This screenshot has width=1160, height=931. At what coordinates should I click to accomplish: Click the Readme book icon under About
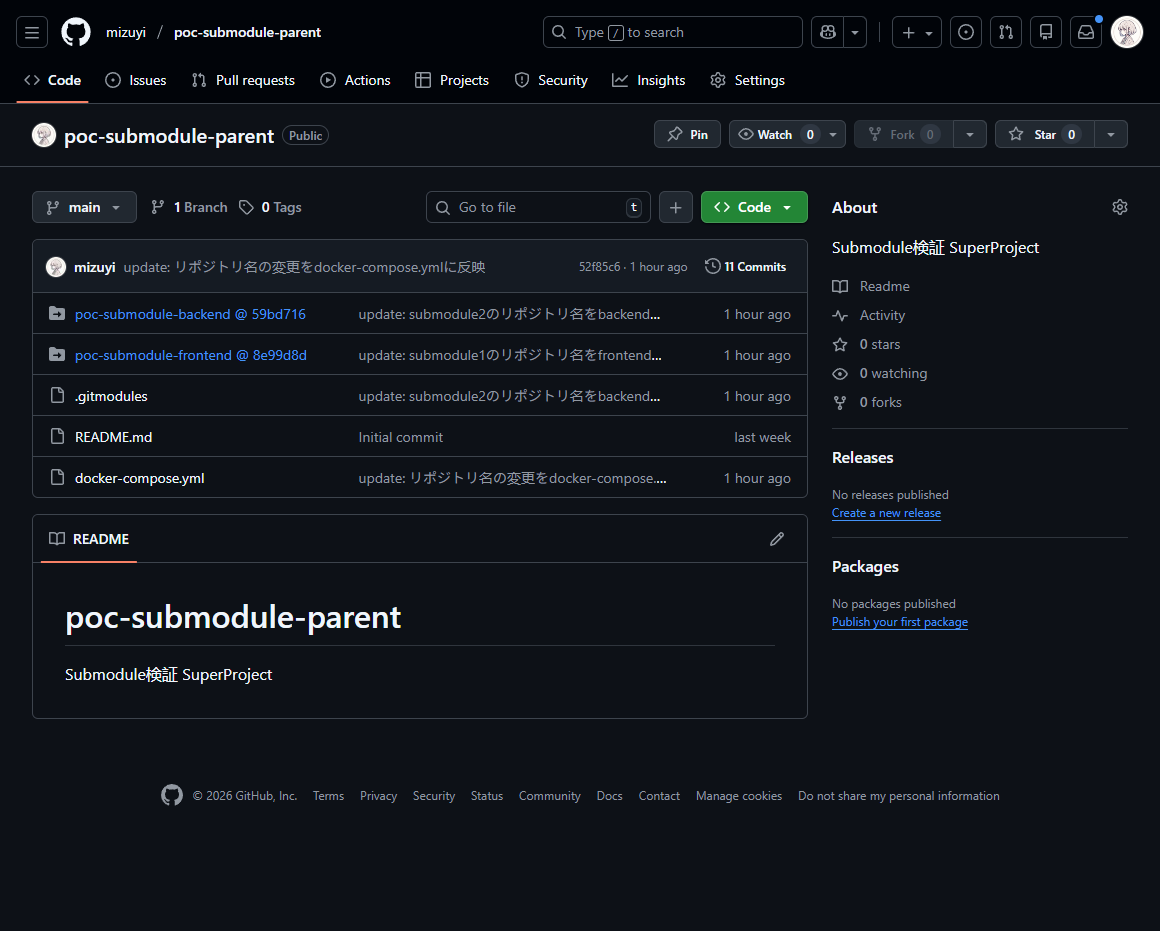pyautogui.click(x=840, y=286)
